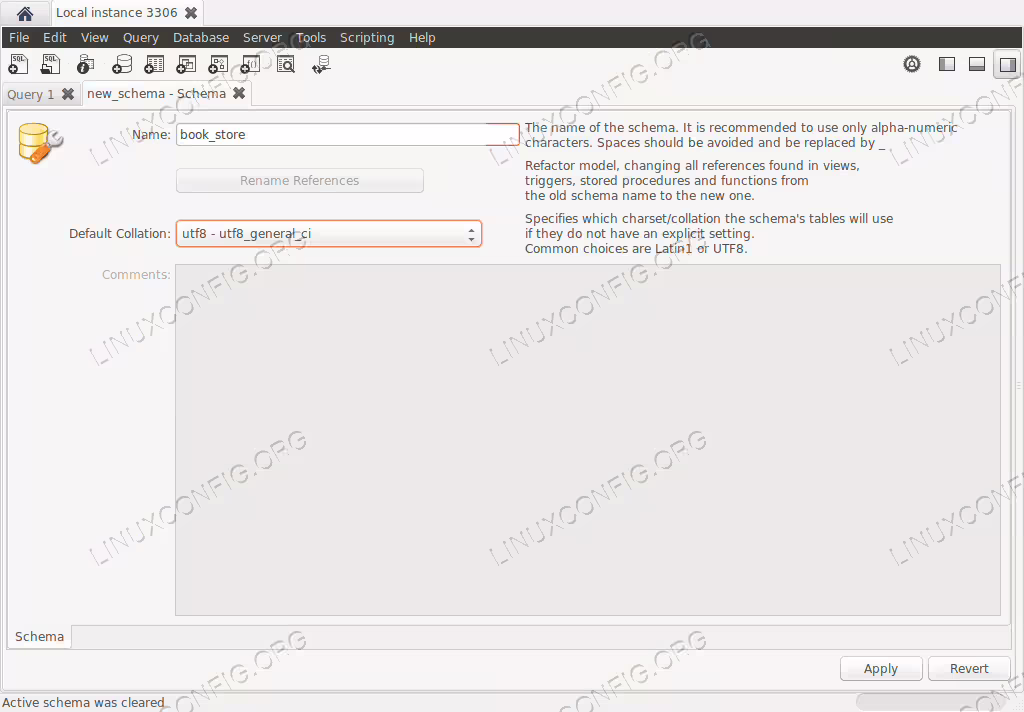Click the 'Active schema was cleared' status text
Screen dimensions: 1024x712
tap(84, 702)
